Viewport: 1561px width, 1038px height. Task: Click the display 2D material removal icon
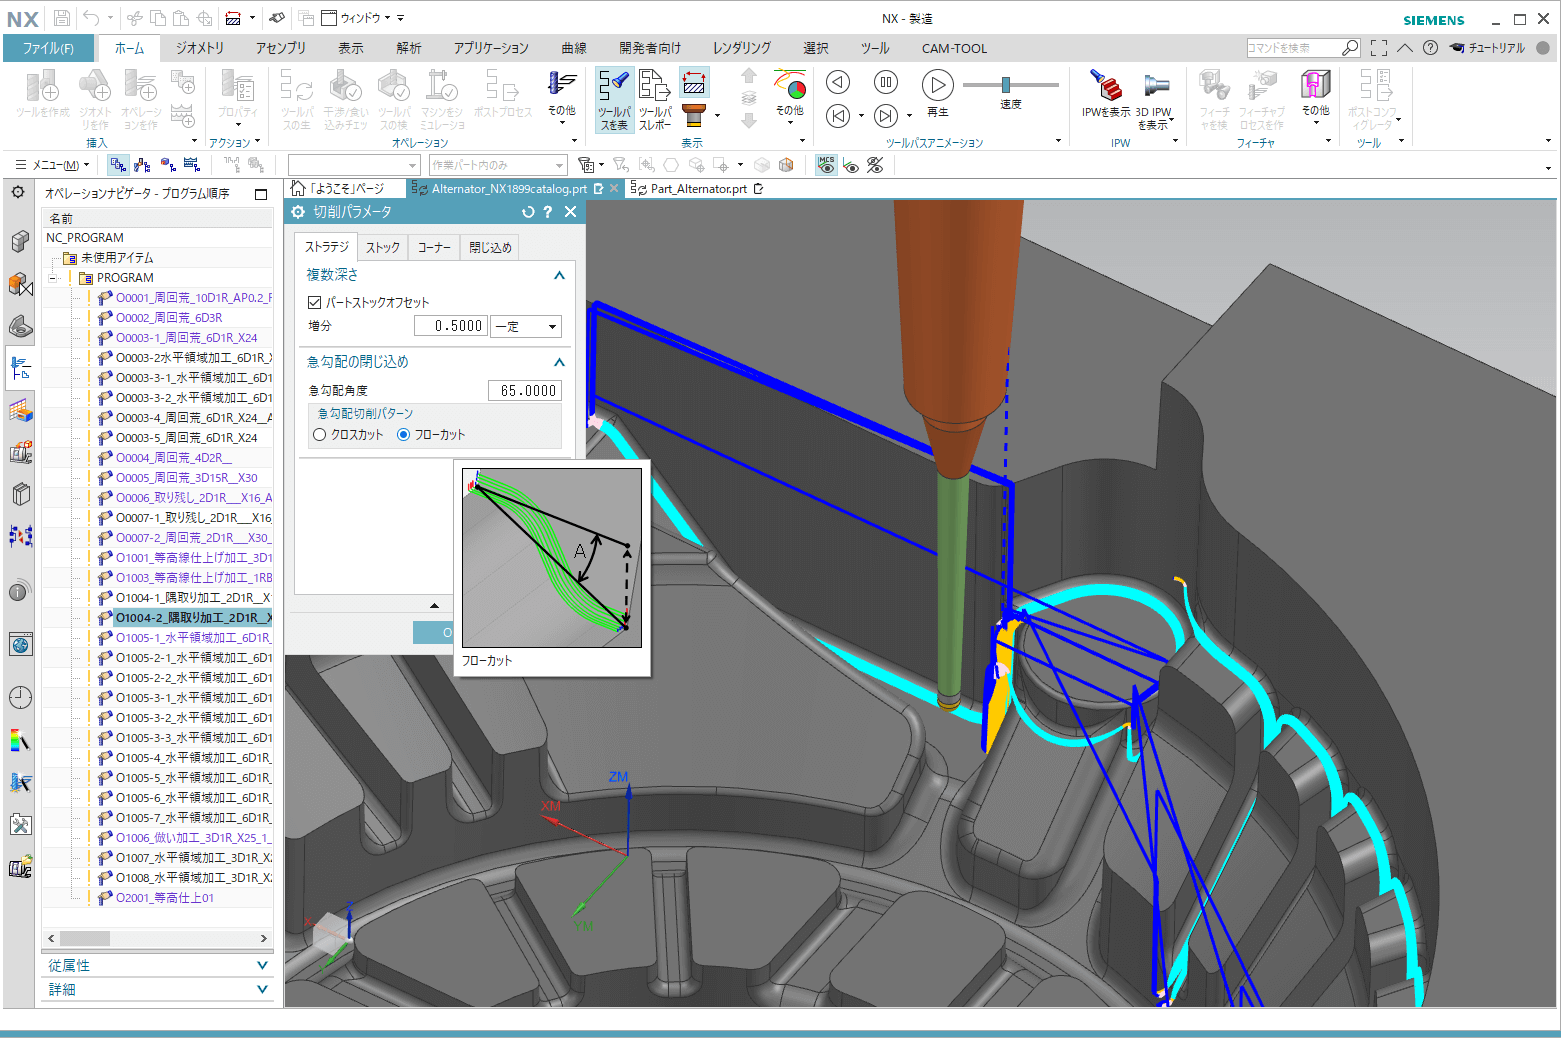point(694,81)
